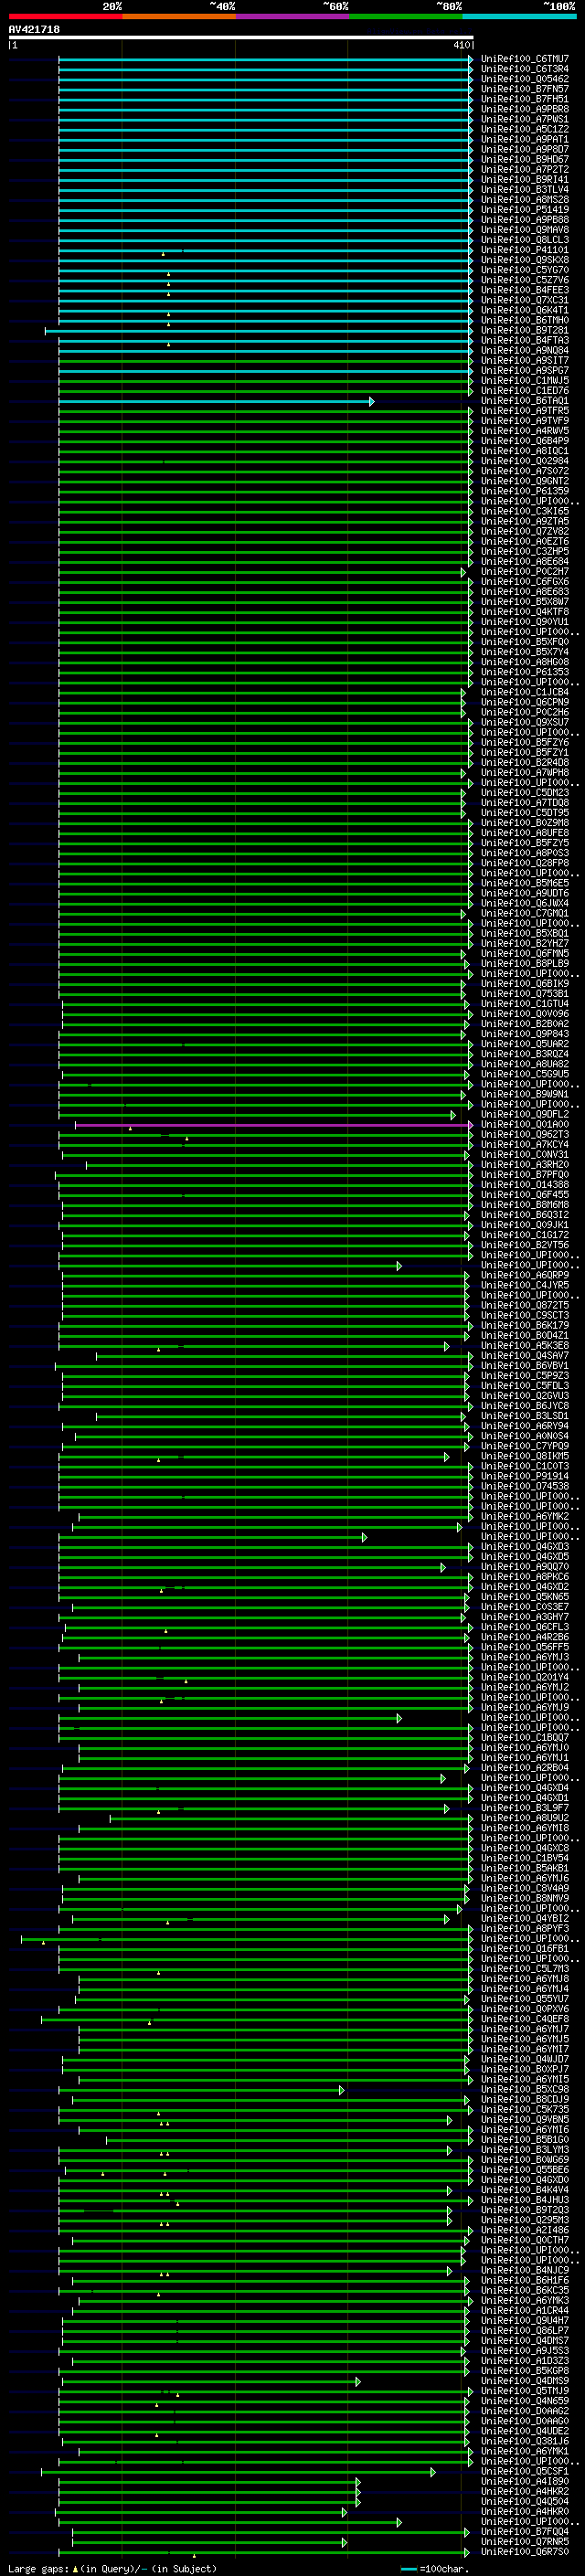Choose UniRef100_P51419 in the hit list
The image size is (585, 2576).
(525, 210)
